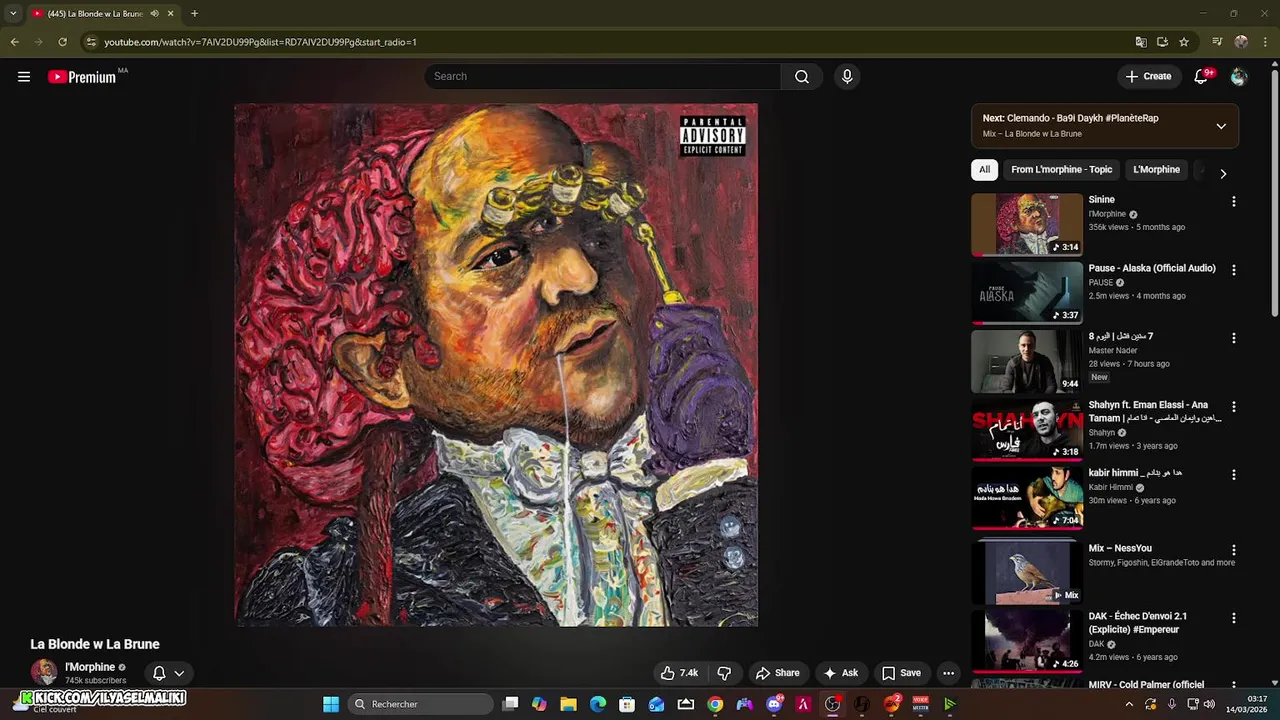The width and height of the screenshot is (1280, 720).
Task: Open more actions ellipsis below the video
Action: point(948,673)
